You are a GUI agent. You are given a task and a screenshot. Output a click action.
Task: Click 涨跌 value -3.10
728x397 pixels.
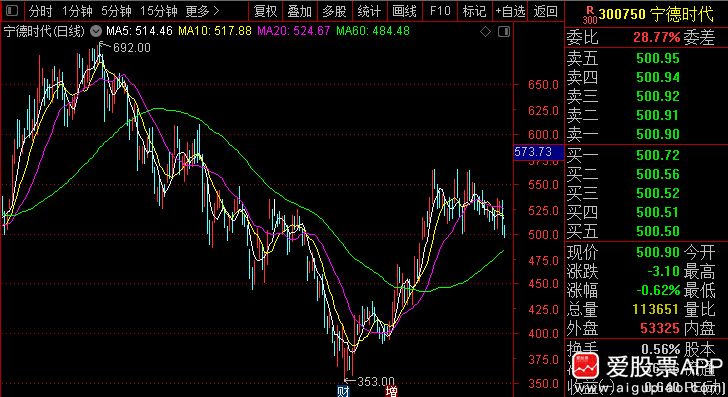pos(663,271)
